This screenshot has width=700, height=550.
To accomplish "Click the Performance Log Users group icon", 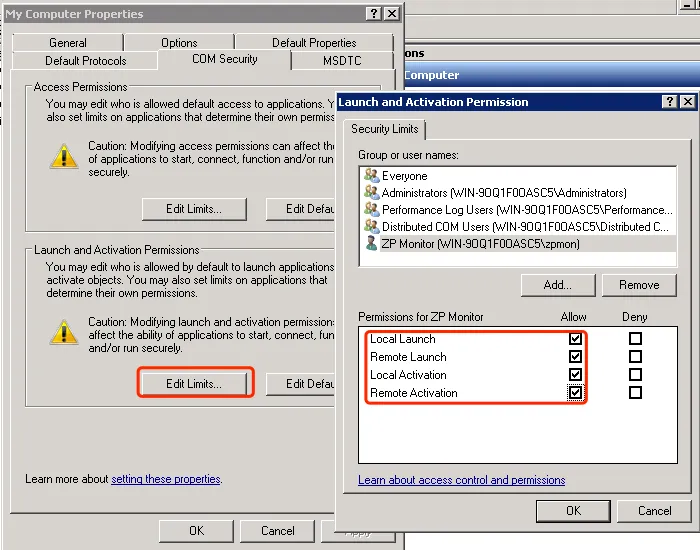I will tap(371, 209).
